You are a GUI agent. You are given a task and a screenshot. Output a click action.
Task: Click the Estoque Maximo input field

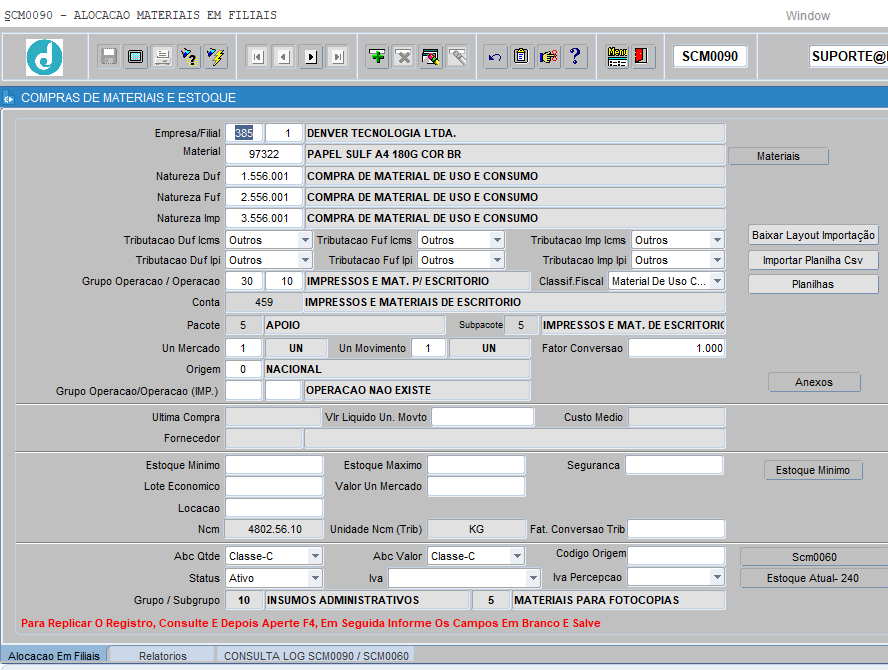(x=476, y=465)
